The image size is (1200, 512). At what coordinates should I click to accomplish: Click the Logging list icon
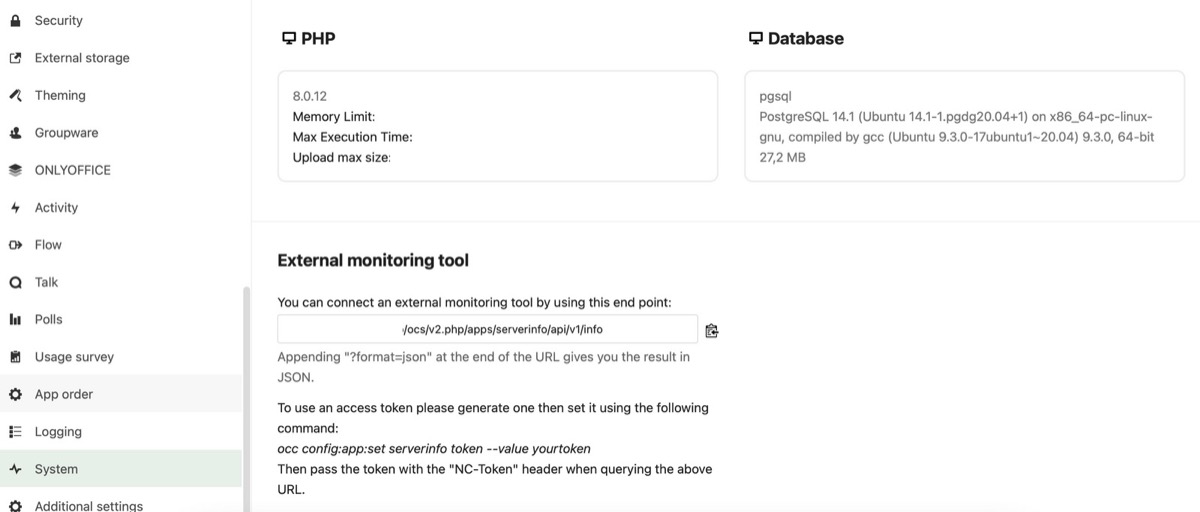15,432
